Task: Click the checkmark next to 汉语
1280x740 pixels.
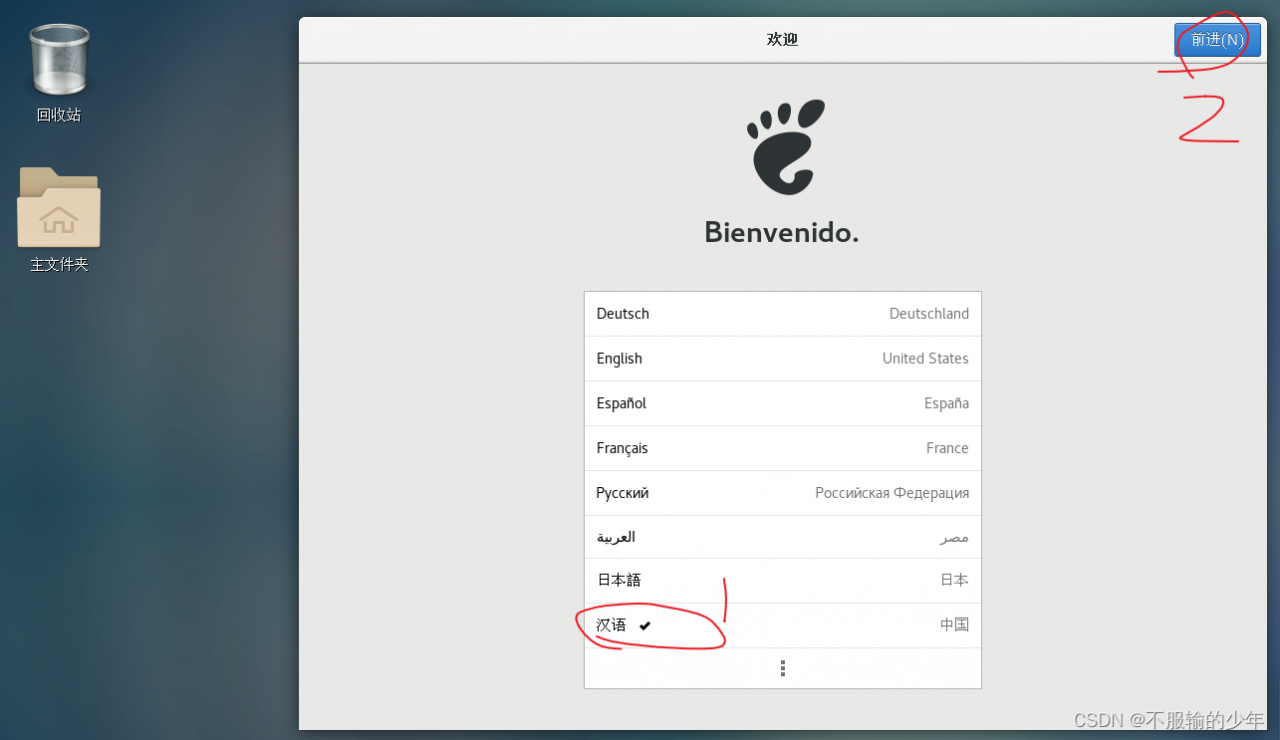Action: (645, 626)
